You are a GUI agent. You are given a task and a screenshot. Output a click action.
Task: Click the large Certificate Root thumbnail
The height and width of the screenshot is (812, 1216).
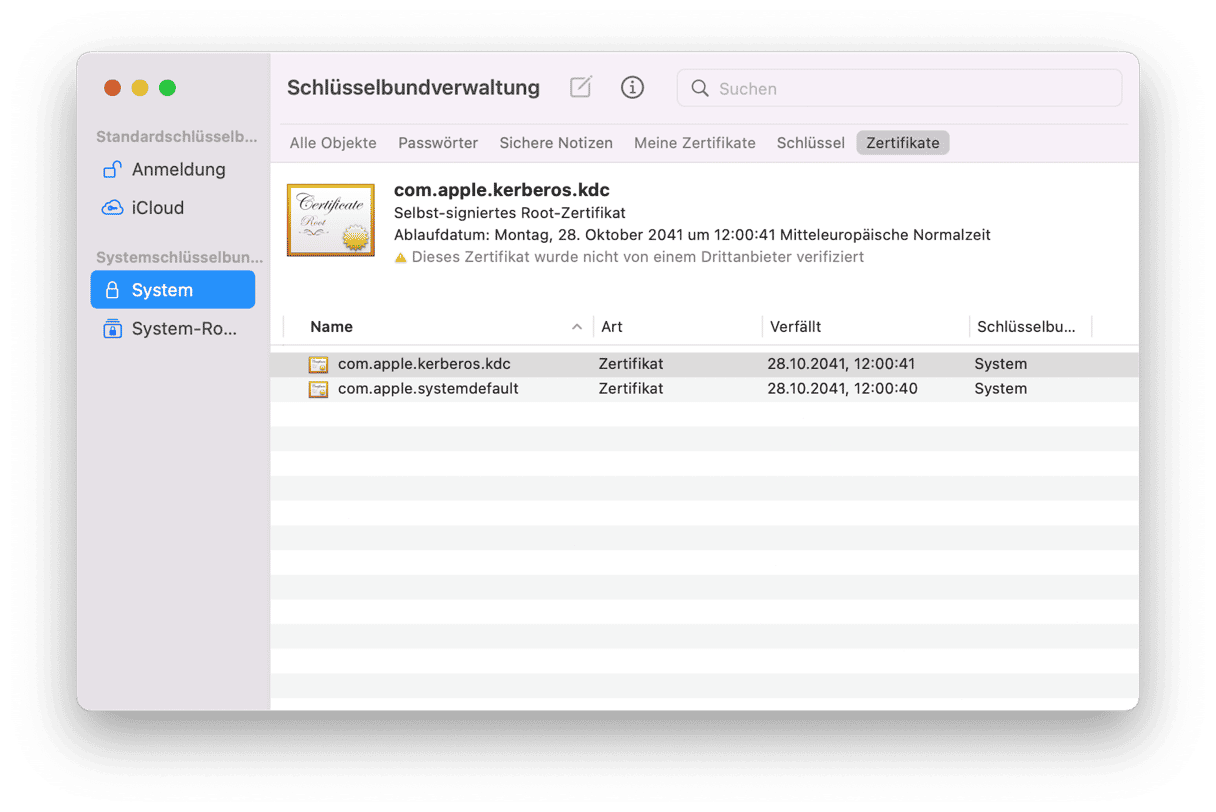[330, 220]
